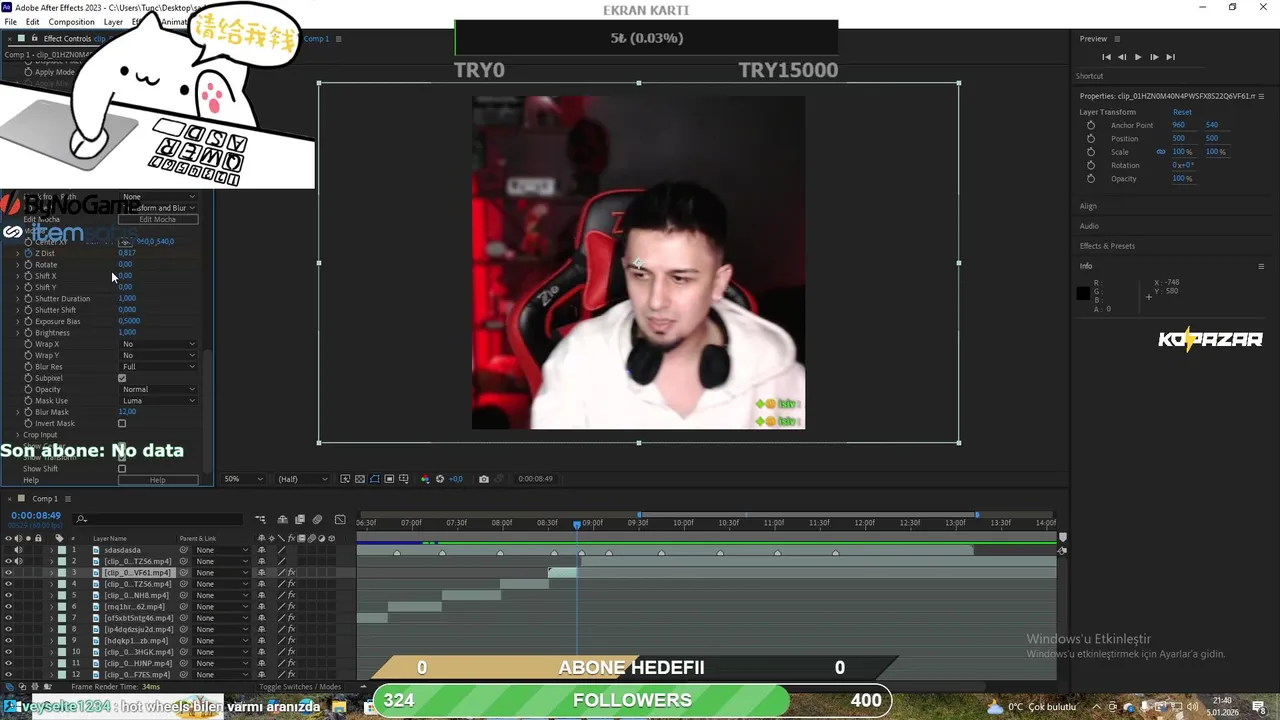Click the timeline current time indicator playhead
This screenshot has height=720, width=1280.
tap(577, 523)
